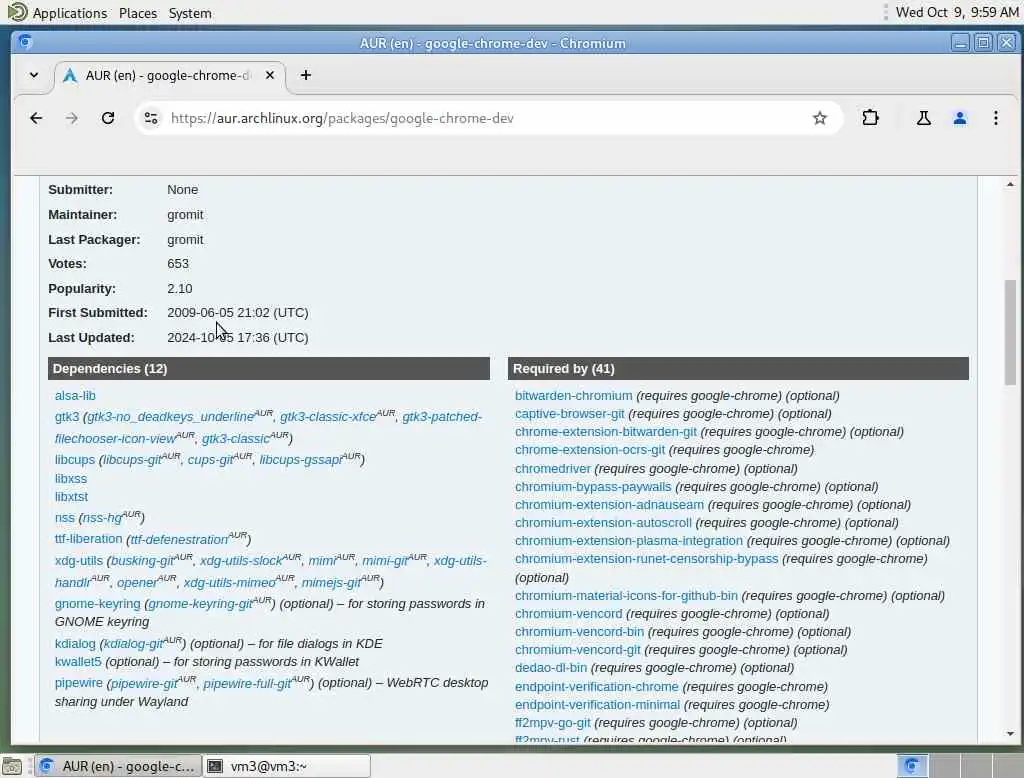The image size is (1024, 778).
Task: Expand the tab search dropdown
Action: [34, 75]
